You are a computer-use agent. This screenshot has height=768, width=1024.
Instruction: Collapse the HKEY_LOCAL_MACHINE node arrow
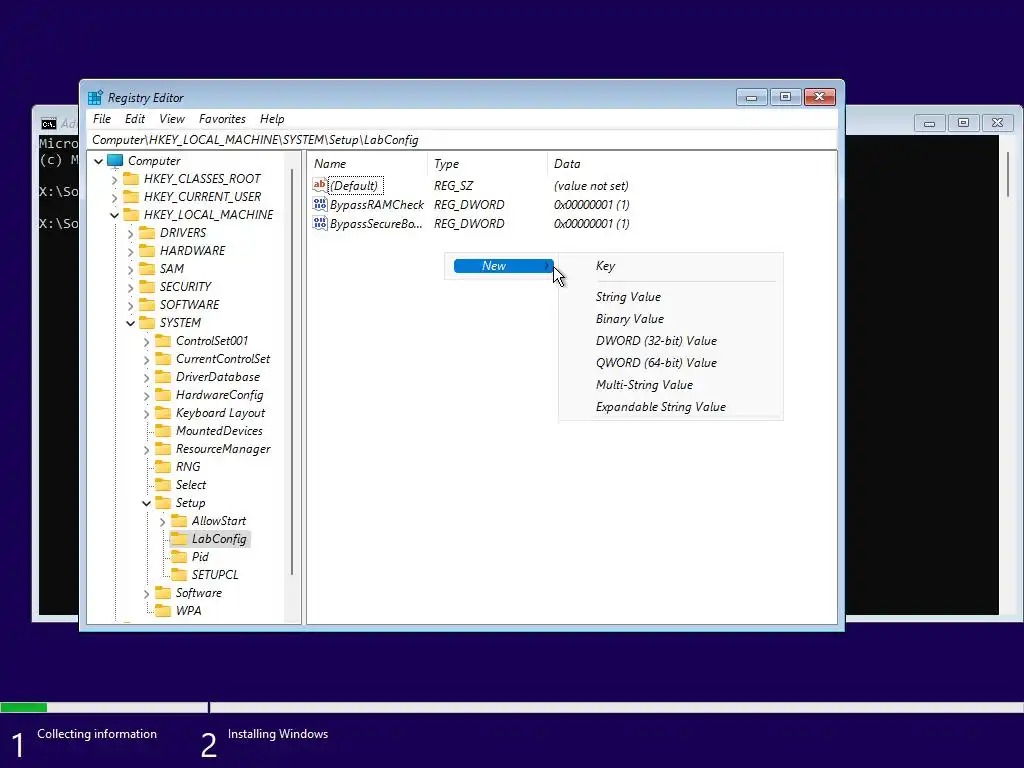(114, 215)
